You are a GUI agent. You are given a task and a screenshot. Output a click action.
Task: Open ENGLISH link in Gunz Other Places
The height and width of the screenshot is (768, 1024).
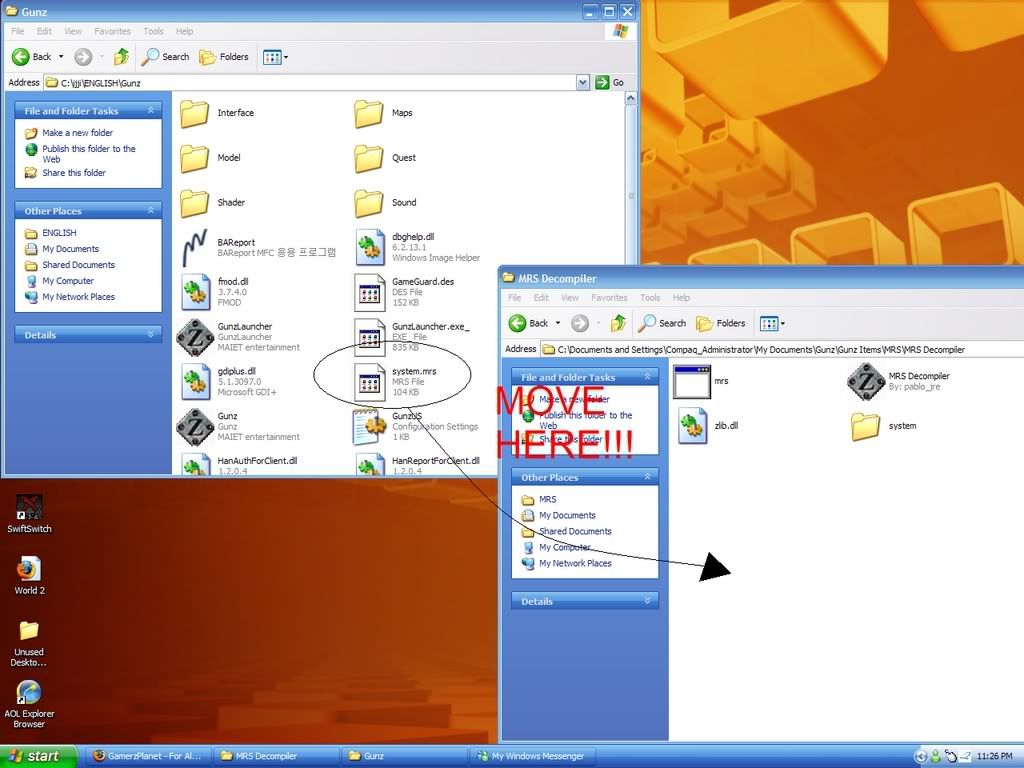[x=59, y=232]
